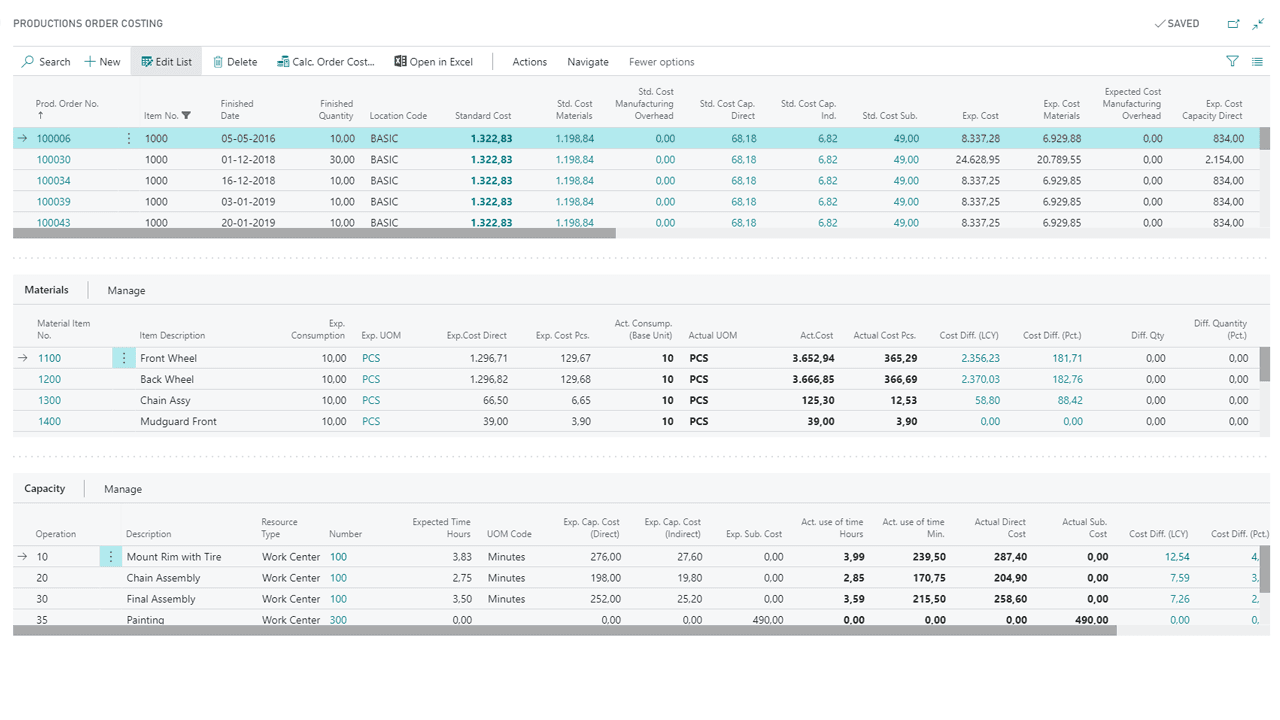Open row menu for order 100006
This screenshot has height=720, width=1280.
click(x=129, y=139)
